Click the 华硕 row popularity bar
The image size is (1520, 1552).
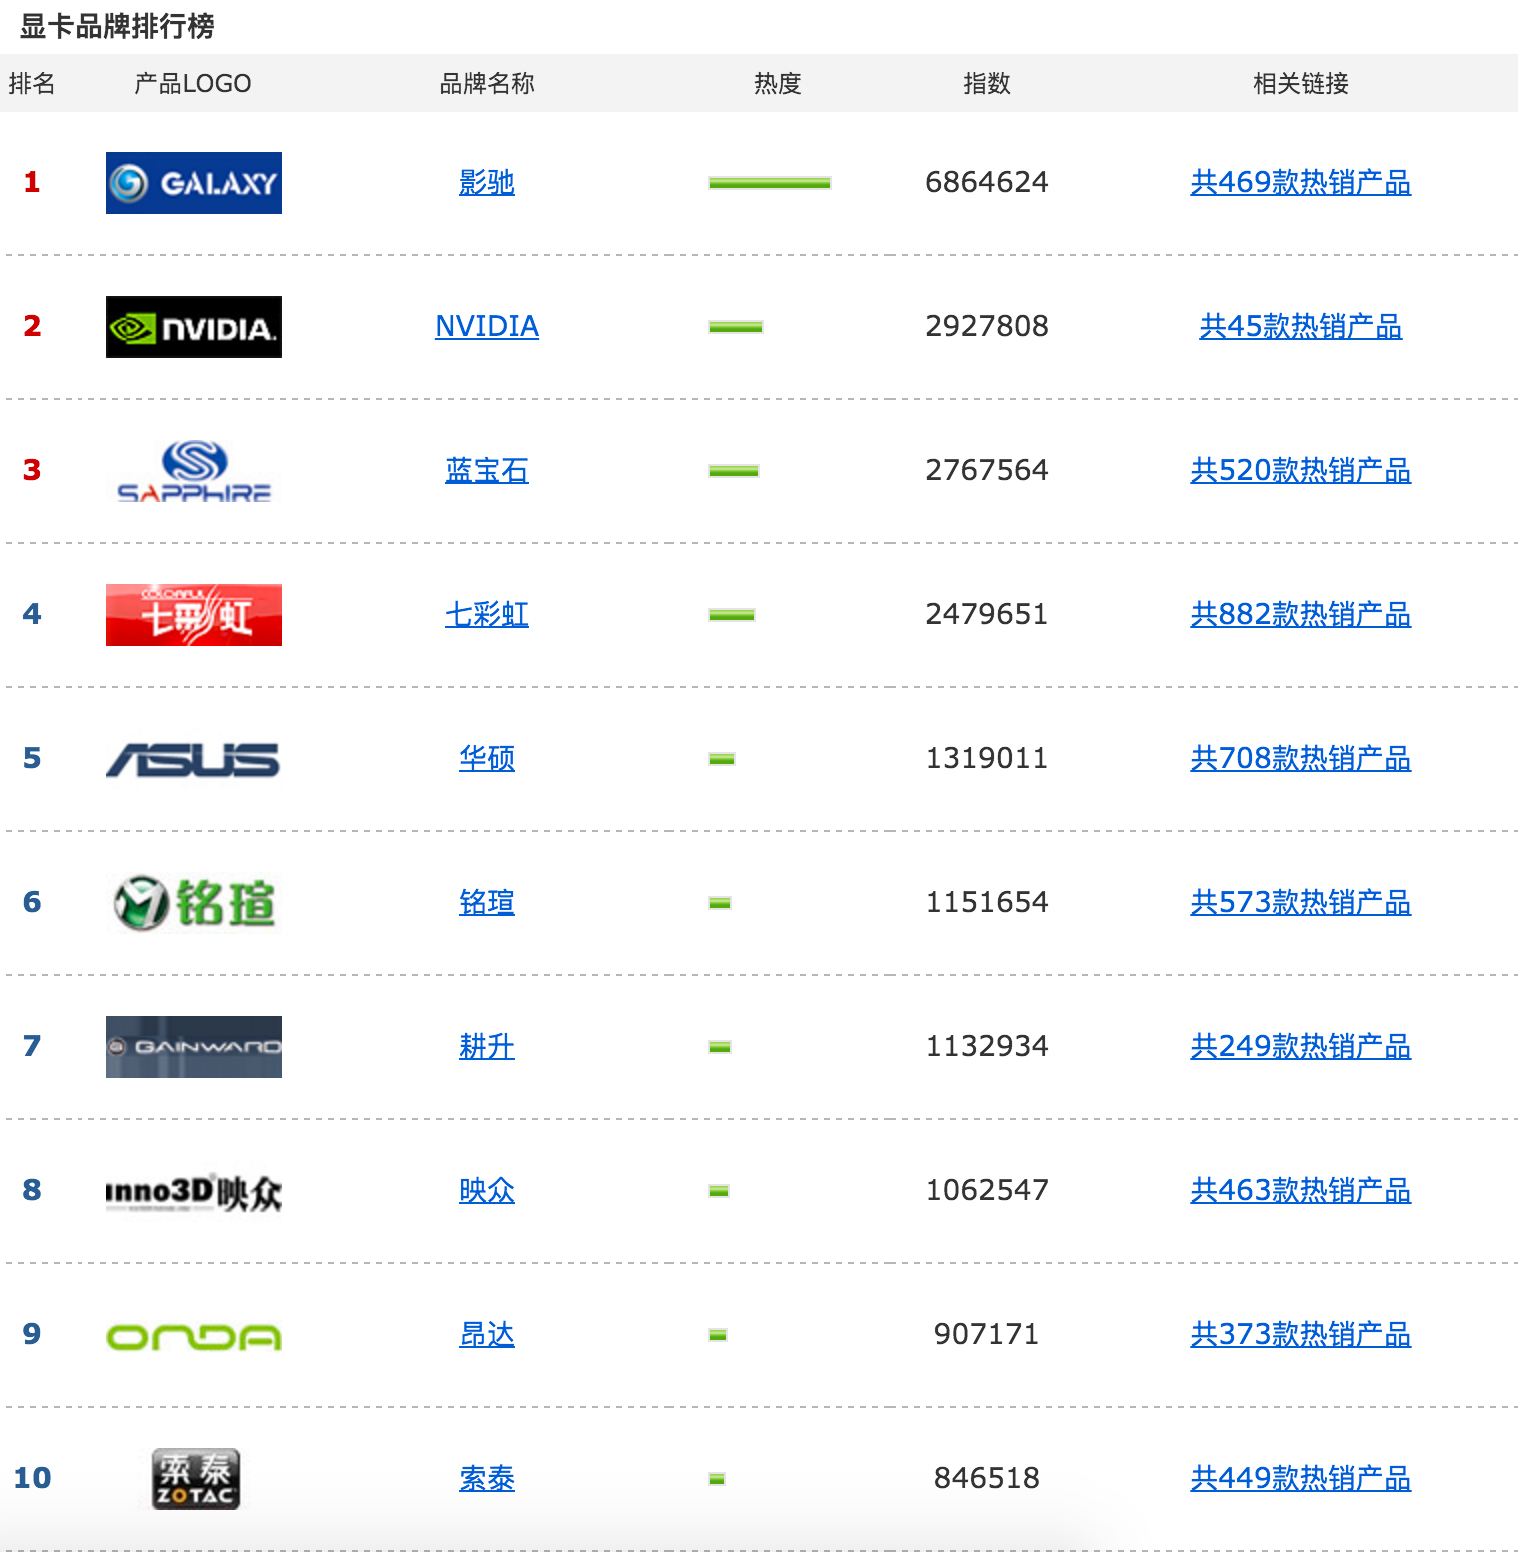(x=722, y=759)
